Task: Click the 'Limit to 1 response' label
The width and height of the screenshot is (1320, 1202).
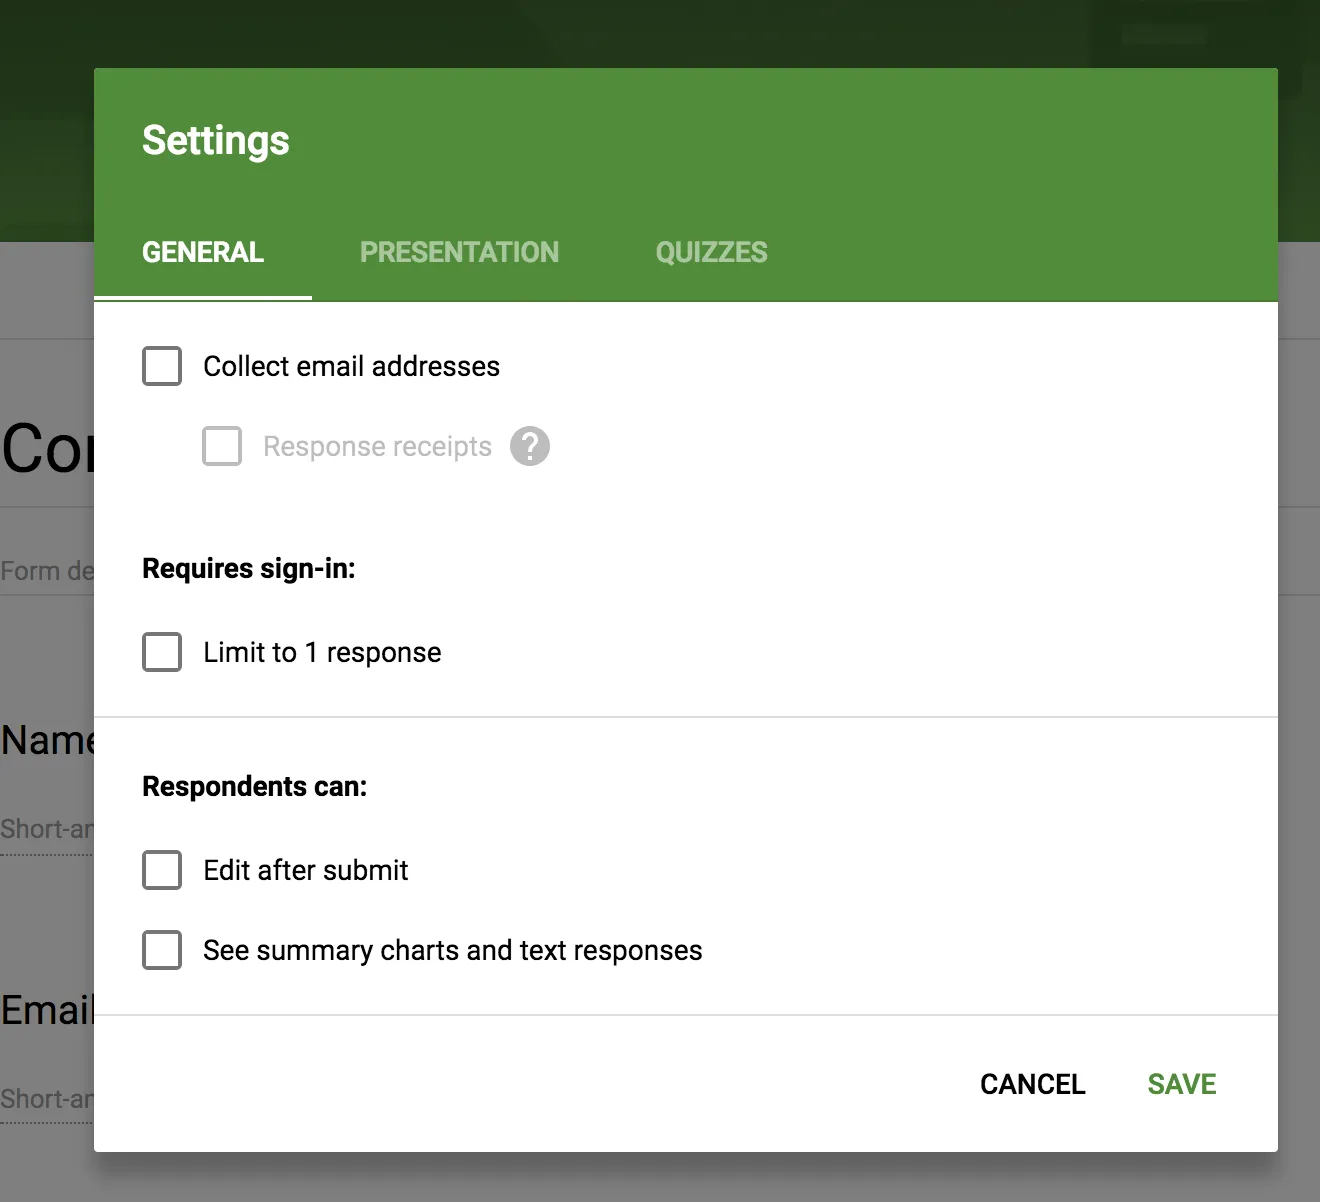Action: 322,652
